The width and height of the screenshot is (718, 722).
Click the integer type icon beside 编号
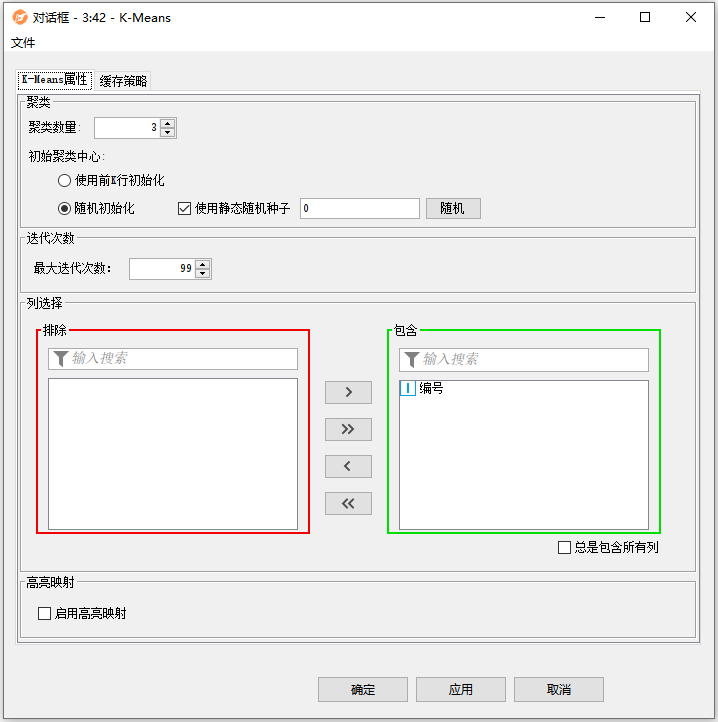[408, 388]
